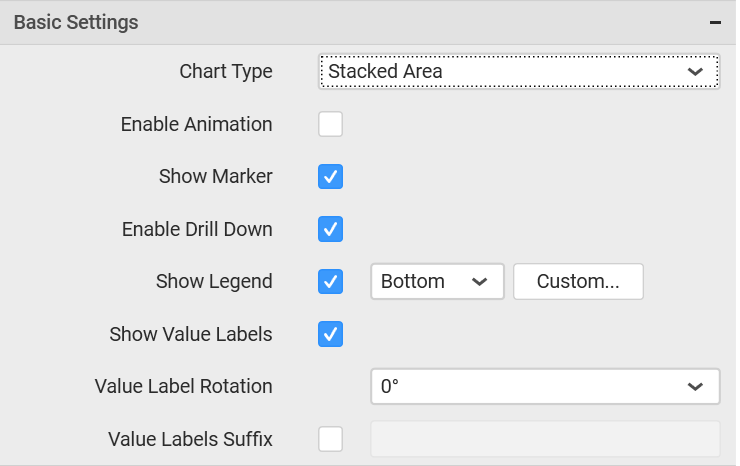This screenshot has height=466, width=740.
Task: Open the 0° rotation value dropdown
Action: [x=546, y=387]
